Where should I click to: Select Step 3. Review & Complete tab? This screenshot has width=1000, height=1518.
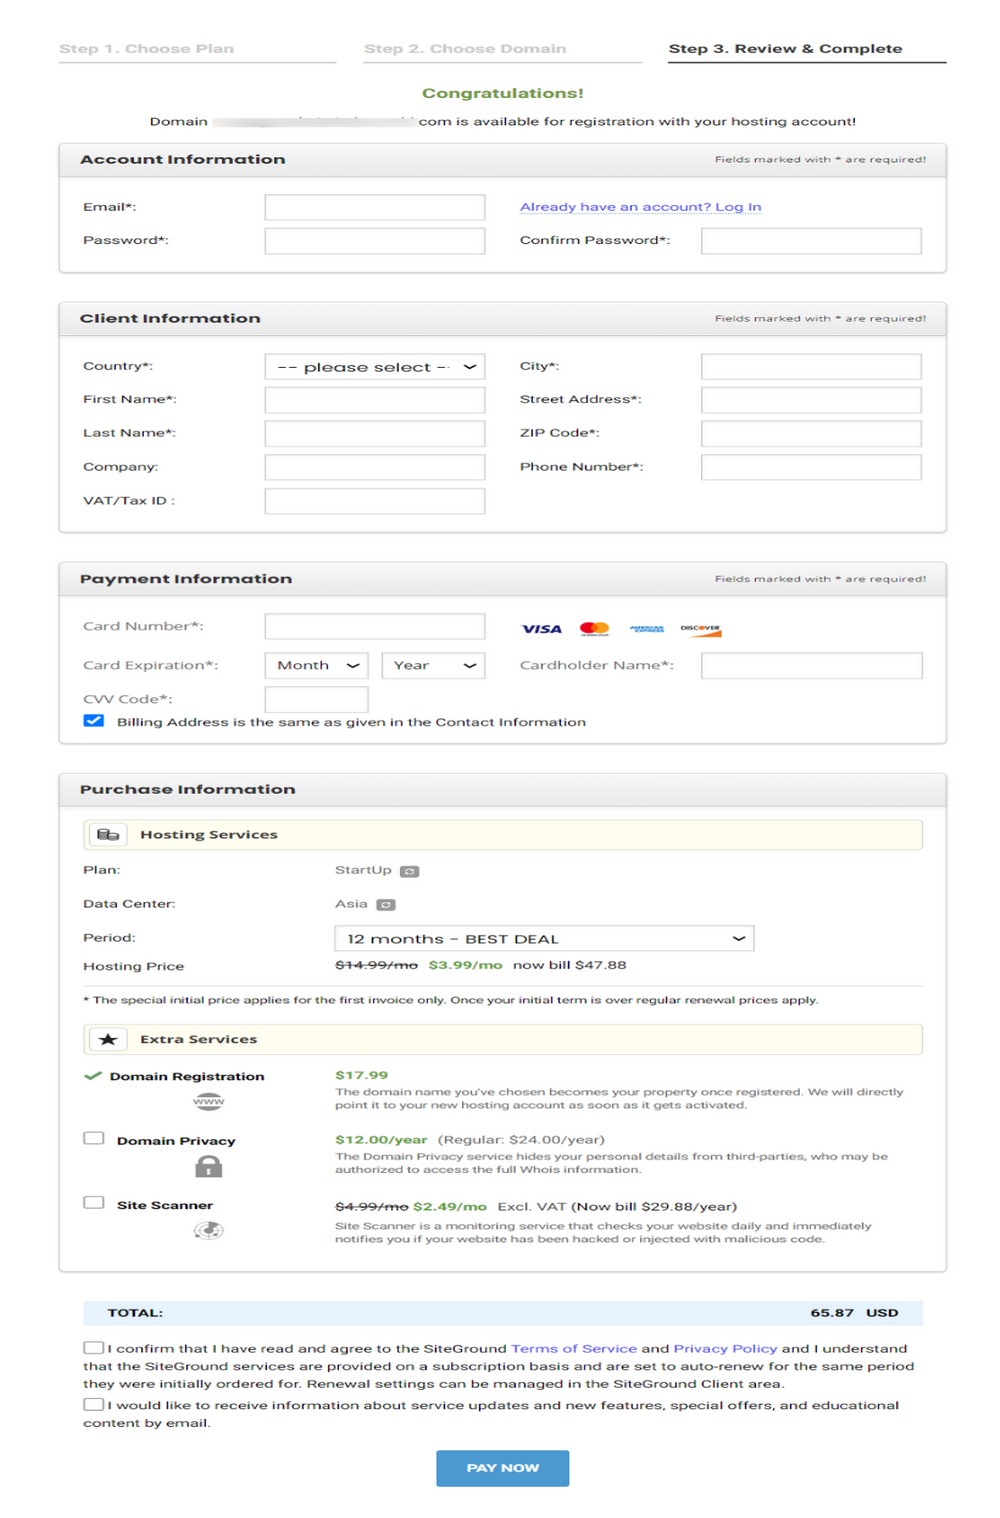pyautogui.click(x=785, y=49)
